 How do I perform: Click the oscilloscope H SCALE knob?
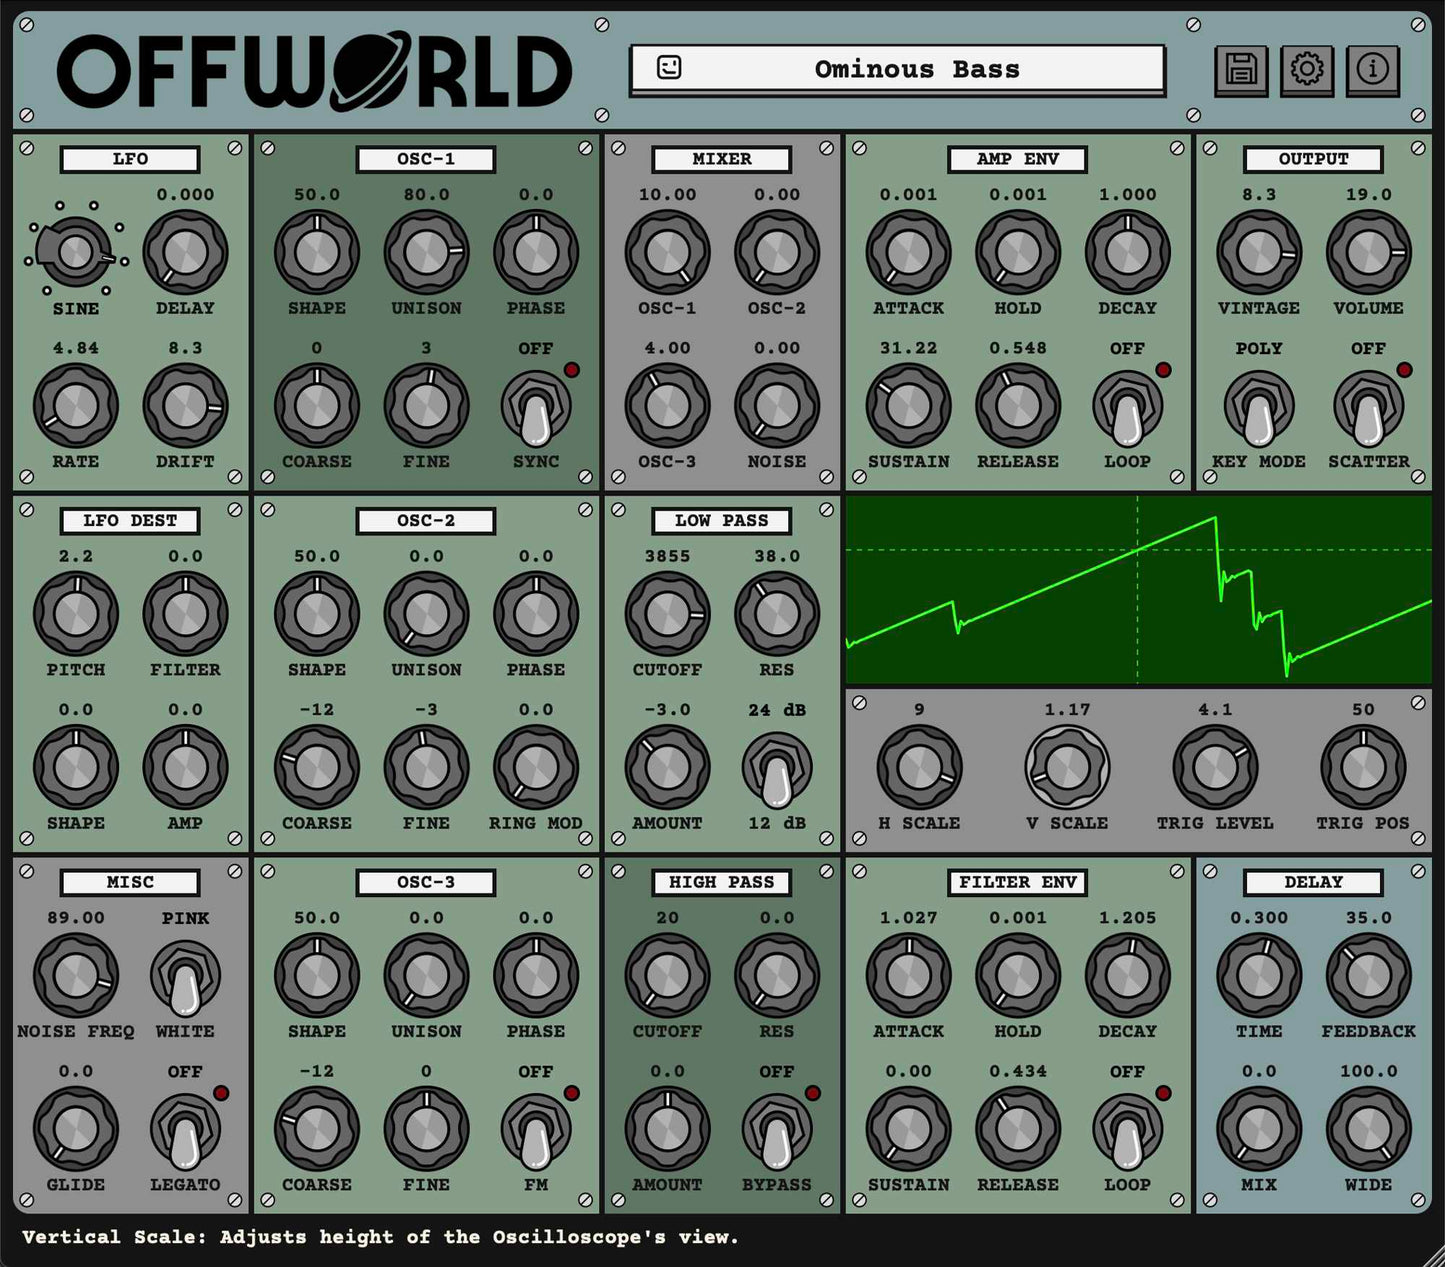[919, 767]
